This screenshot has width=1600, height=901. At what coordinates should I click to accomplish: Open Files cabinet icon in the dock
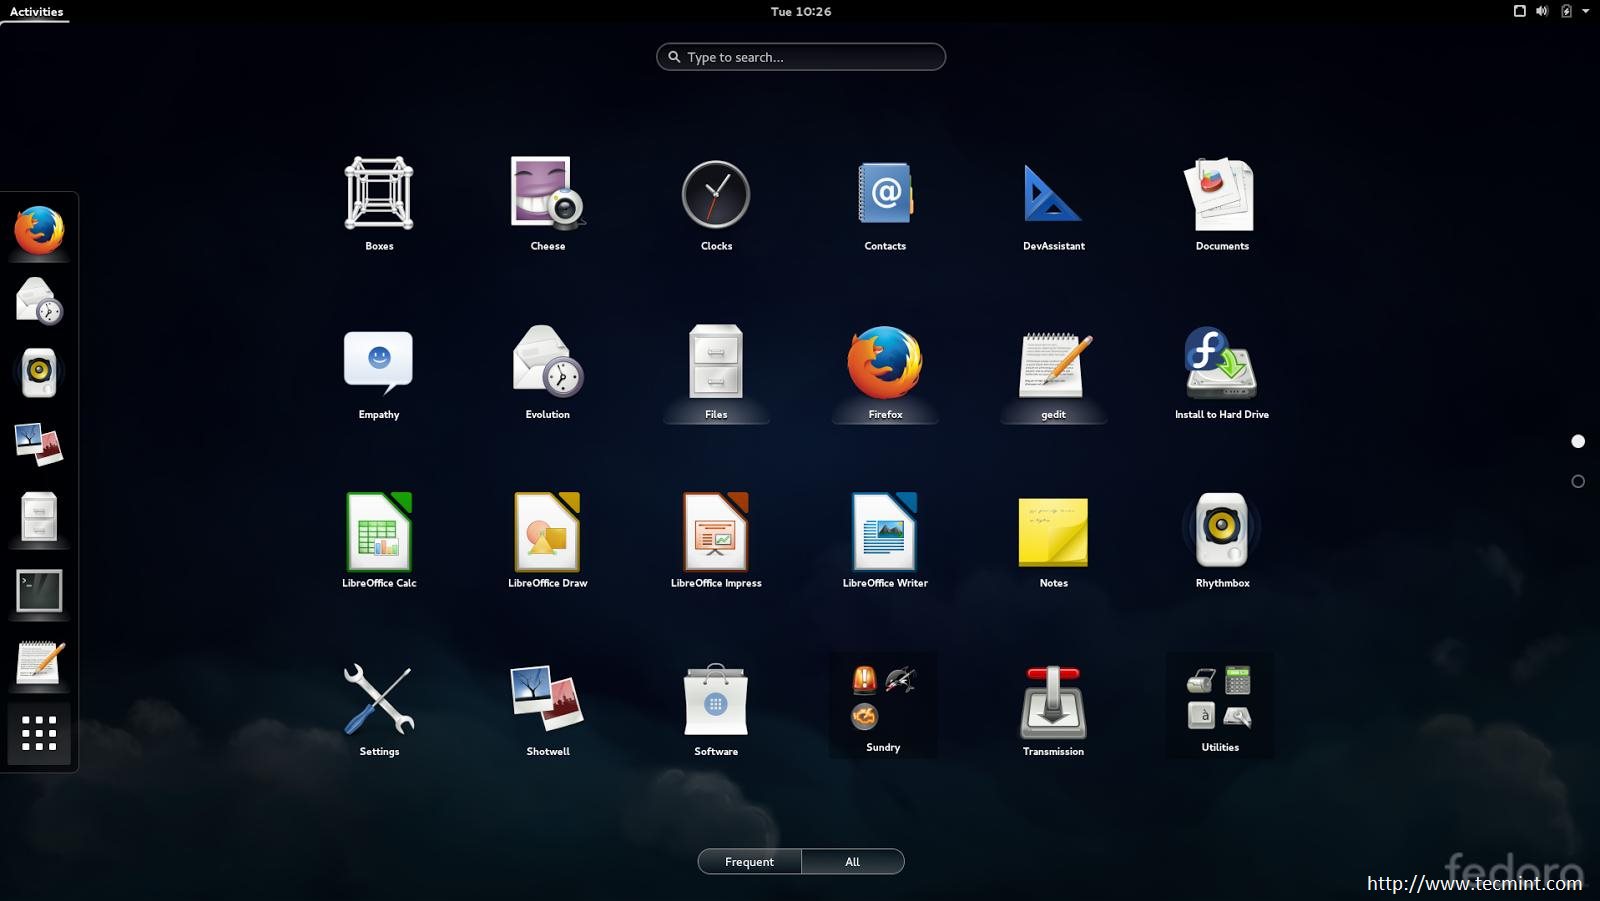pyautogui.click(x=39, y=517)
